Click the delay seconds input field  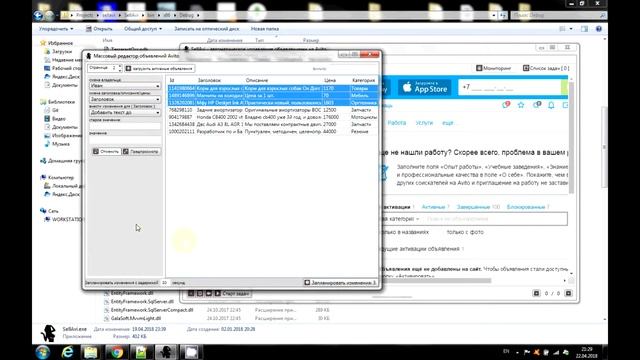(x=165, y=282)
